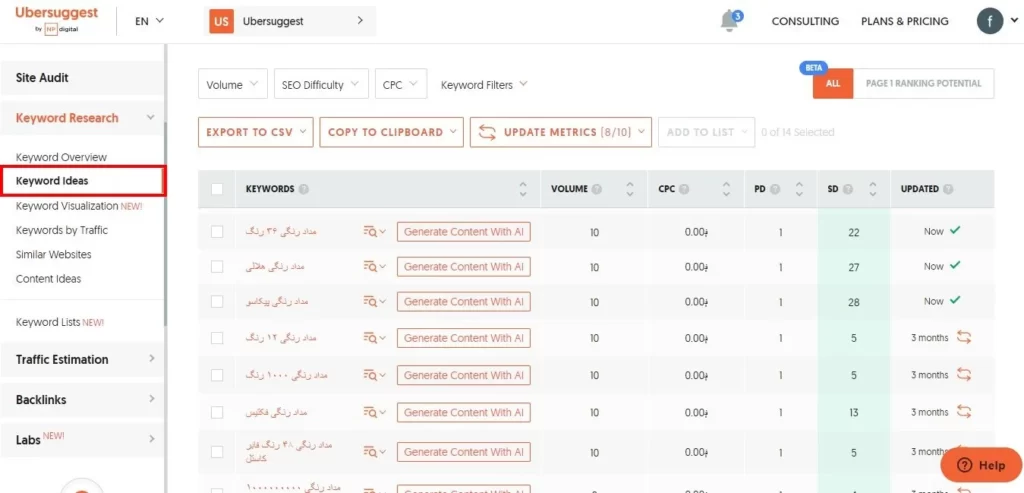Screen dimensions: 1024x493
Task: Click the sidebar vertical scrollbar
Action: point(165,222)
